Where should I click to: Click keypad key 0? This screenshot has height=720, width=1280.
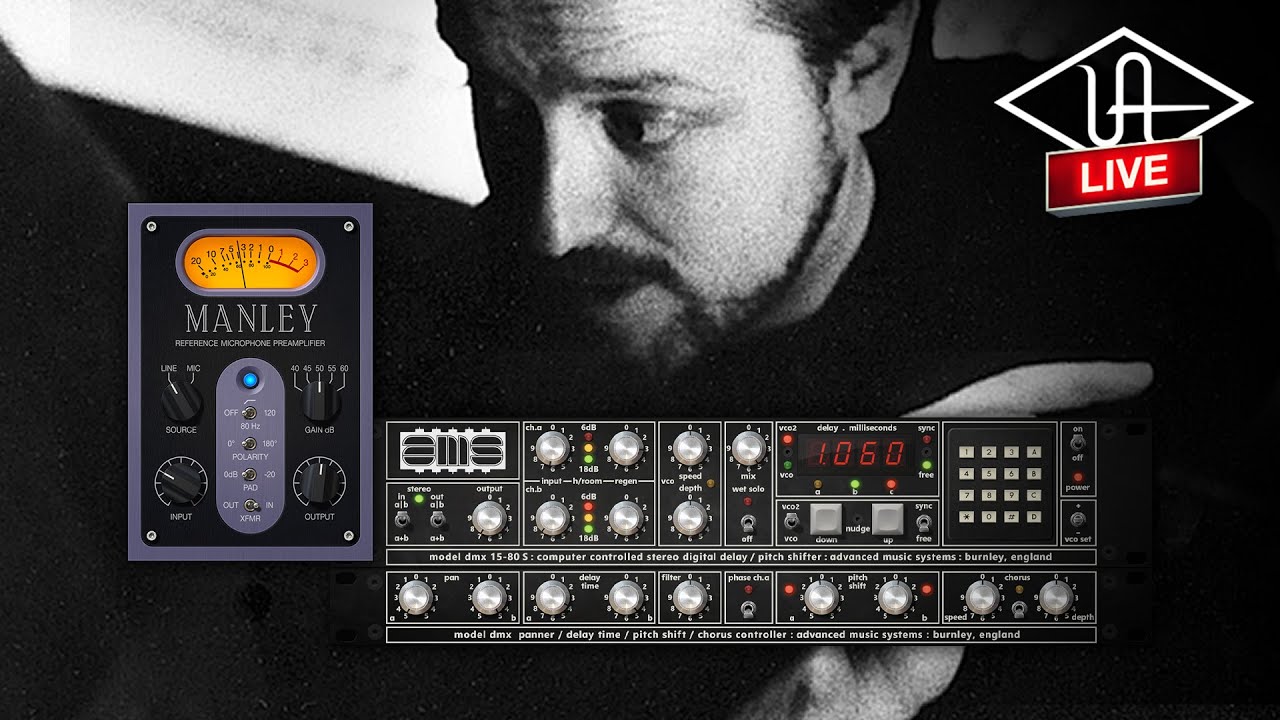tap(989, 517)
